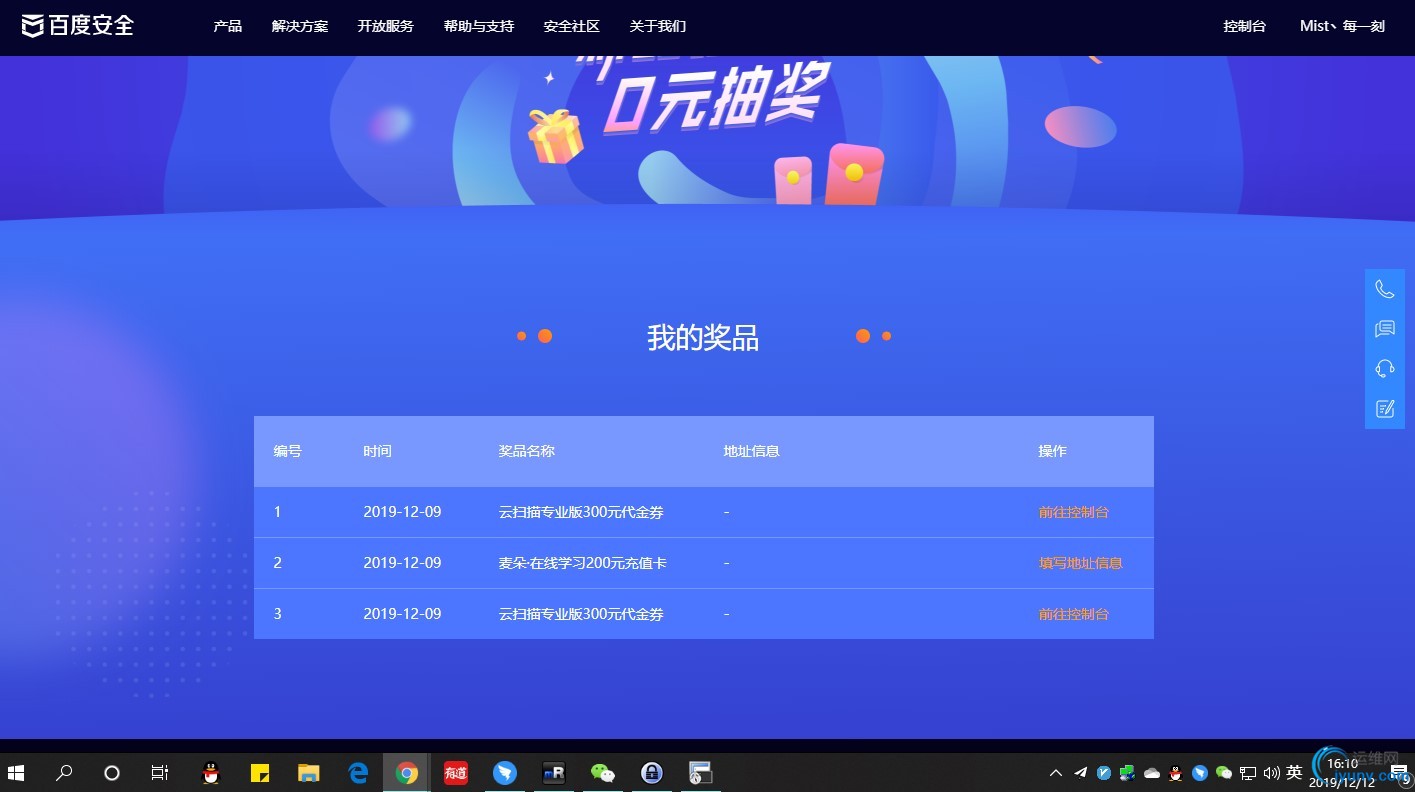1415x792 pixels.
Task: Click the Mist account name dropdown
Action: coord(1341,26)
